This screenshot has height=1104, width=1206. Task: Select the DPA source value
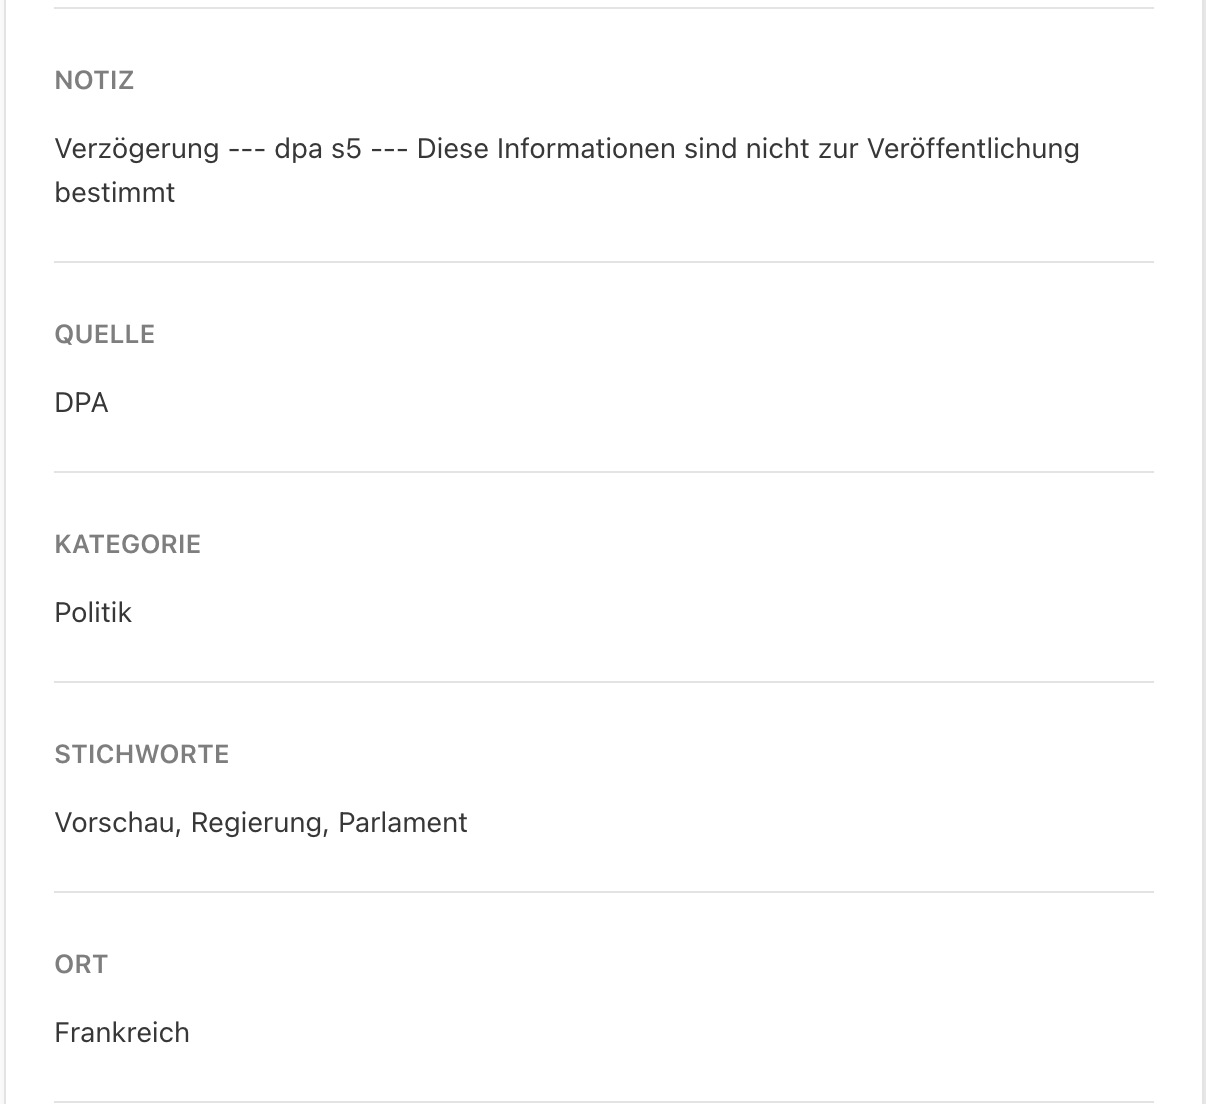tap(81, 403)
